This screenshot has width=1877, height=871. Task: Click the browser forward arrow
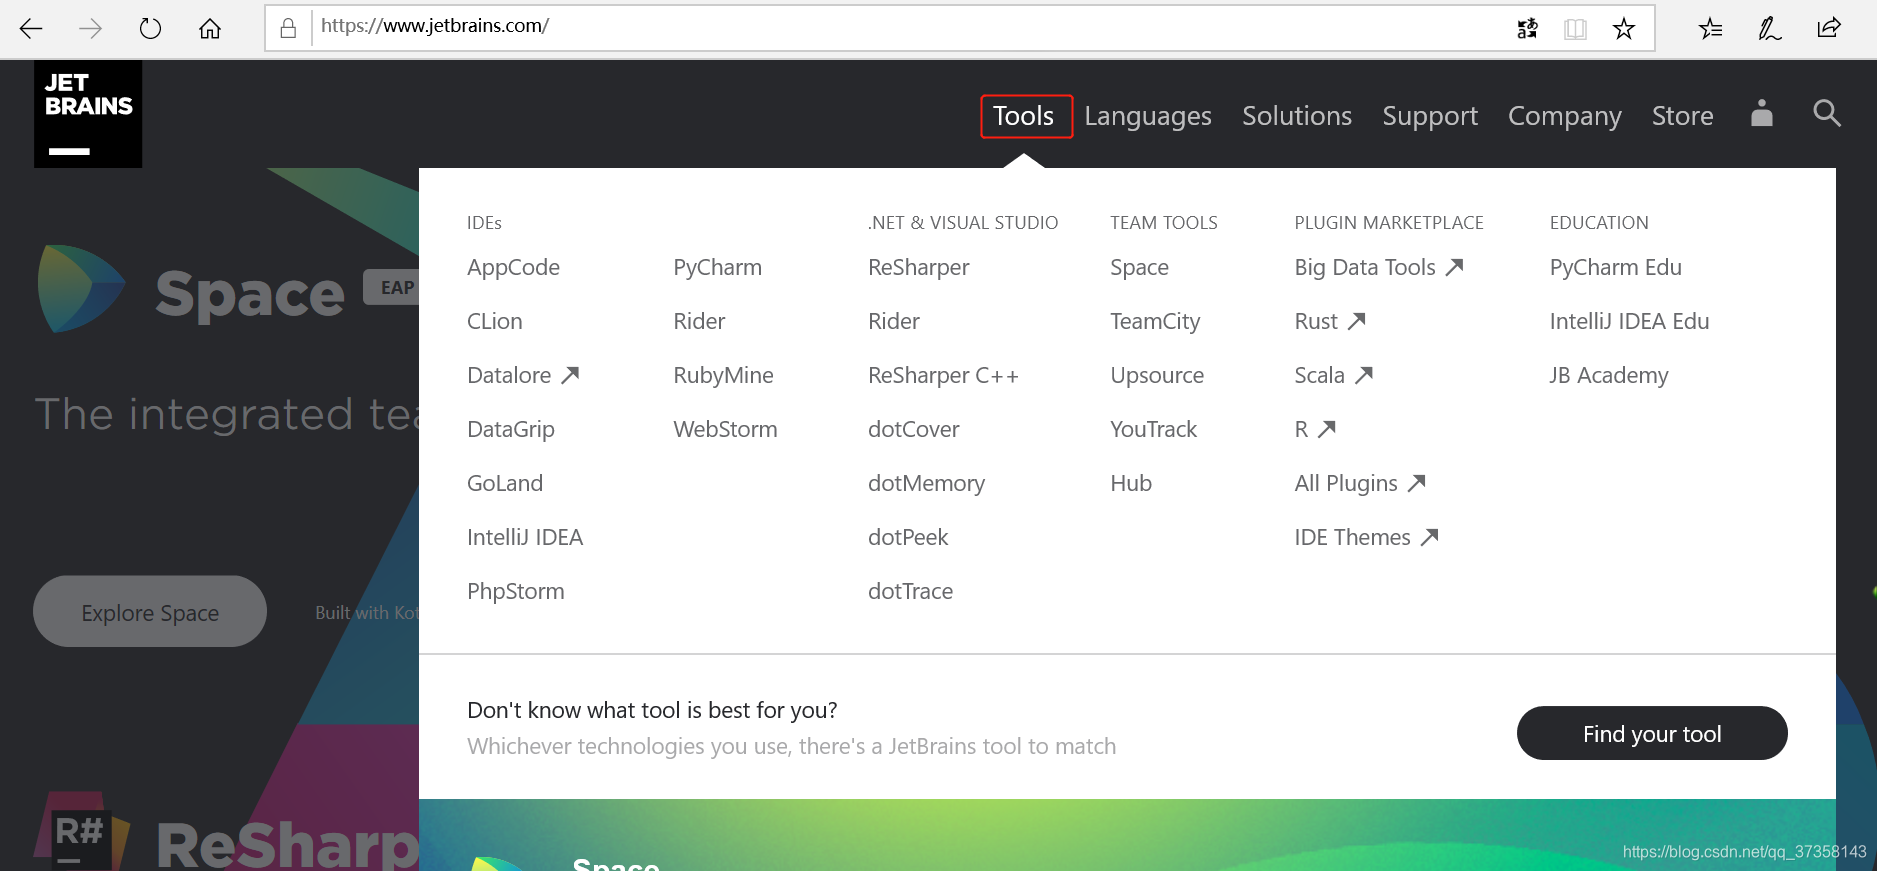[90, 29]
